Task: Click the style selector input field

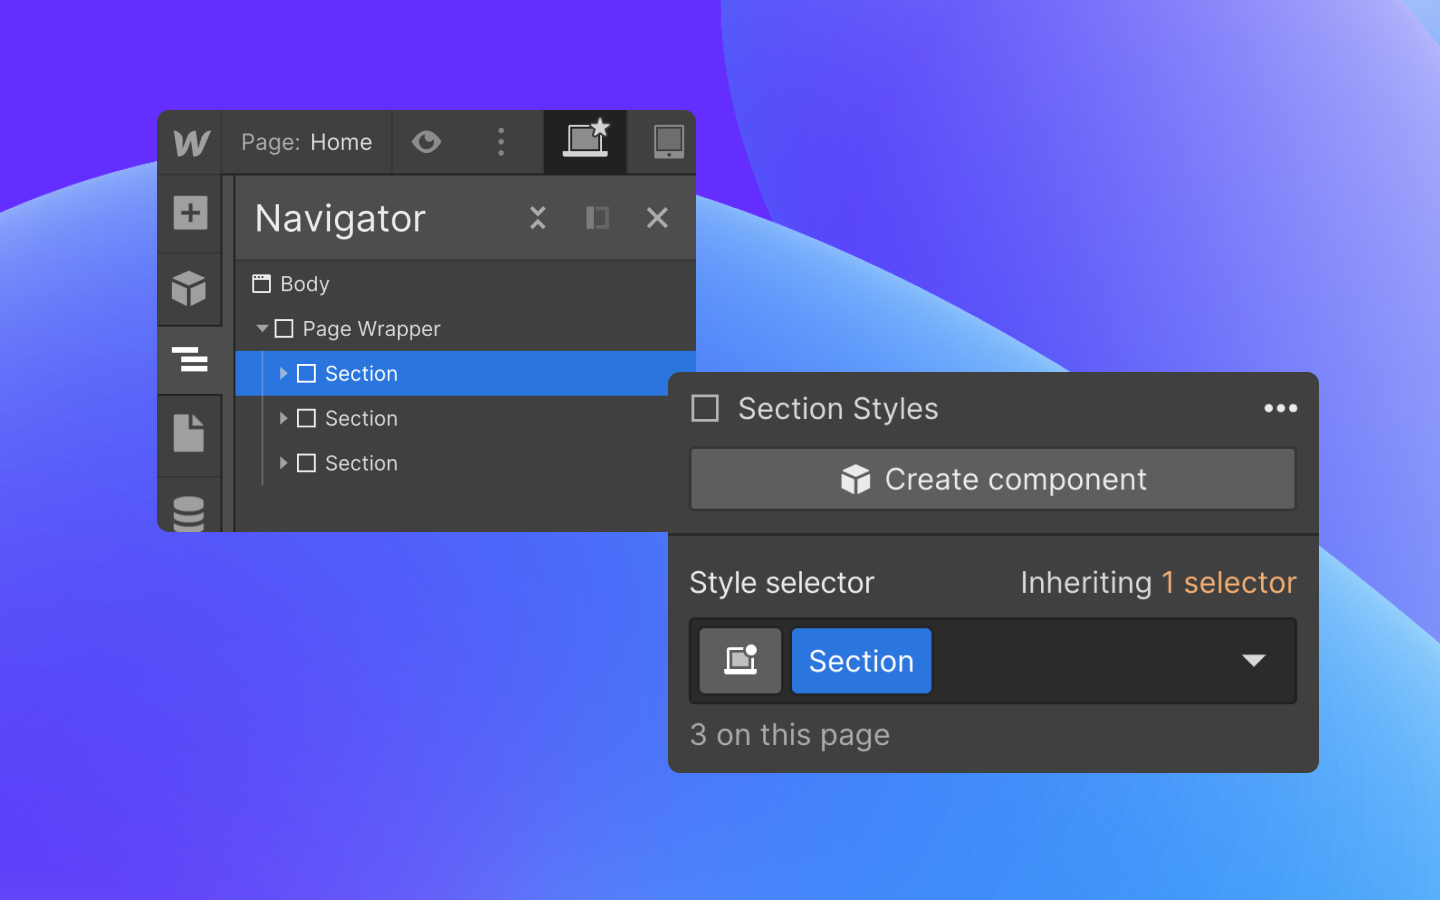Action: tap(993, 660)
